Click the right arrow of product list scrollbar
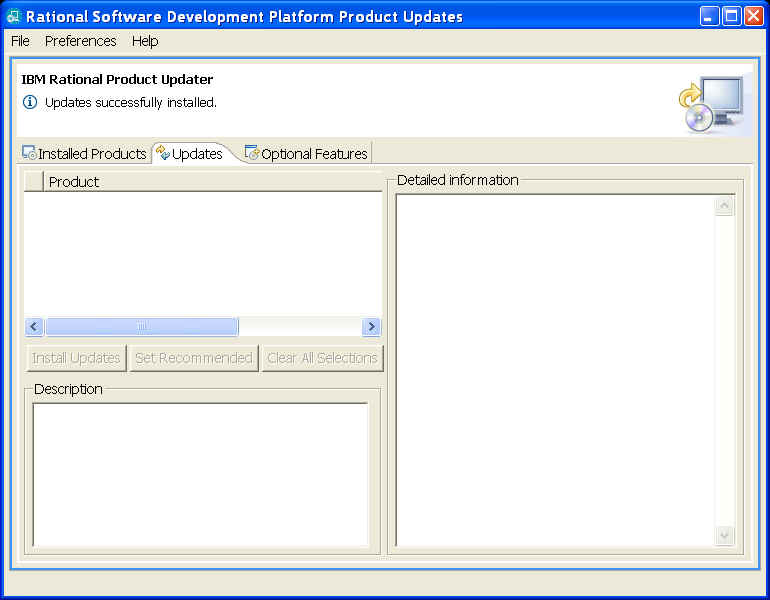The height and width of the screenshot is (600, 770). (x=371, y=327)
